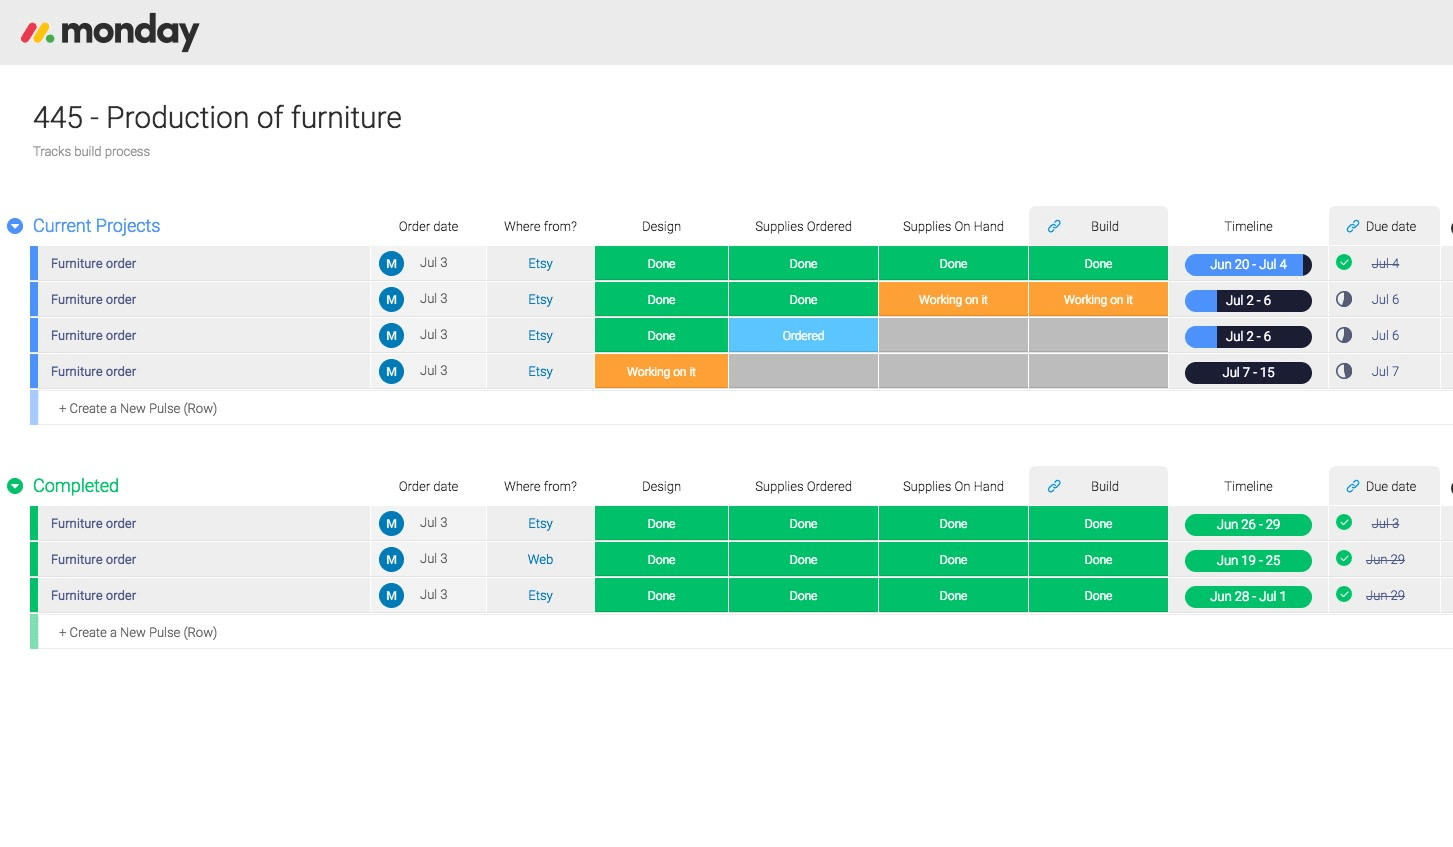
Task: Collapse the Completed group arrow
Action: point(15,486)
